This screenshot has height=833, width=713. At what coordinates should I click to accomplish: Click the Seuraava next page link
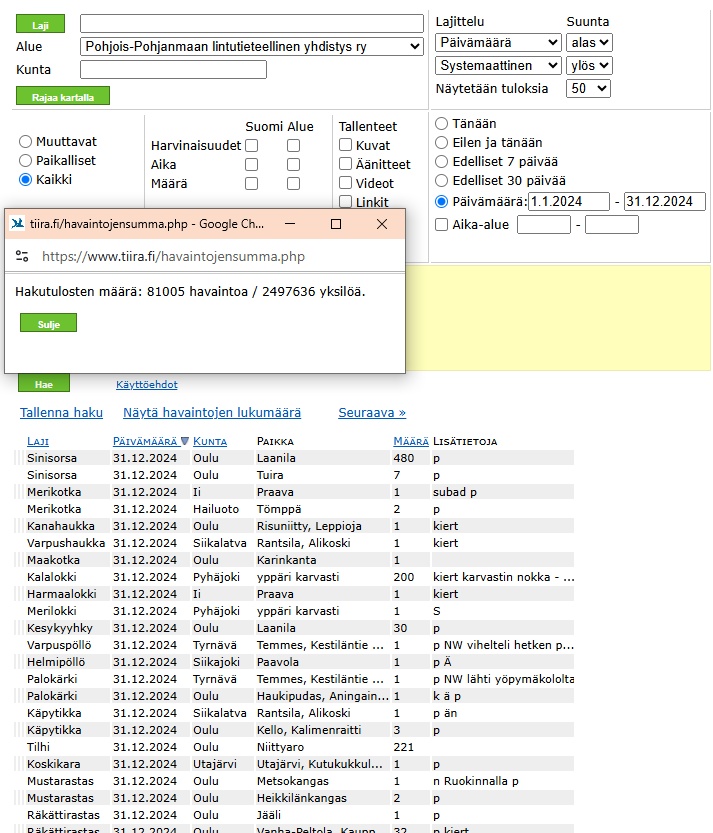(372, 412)
